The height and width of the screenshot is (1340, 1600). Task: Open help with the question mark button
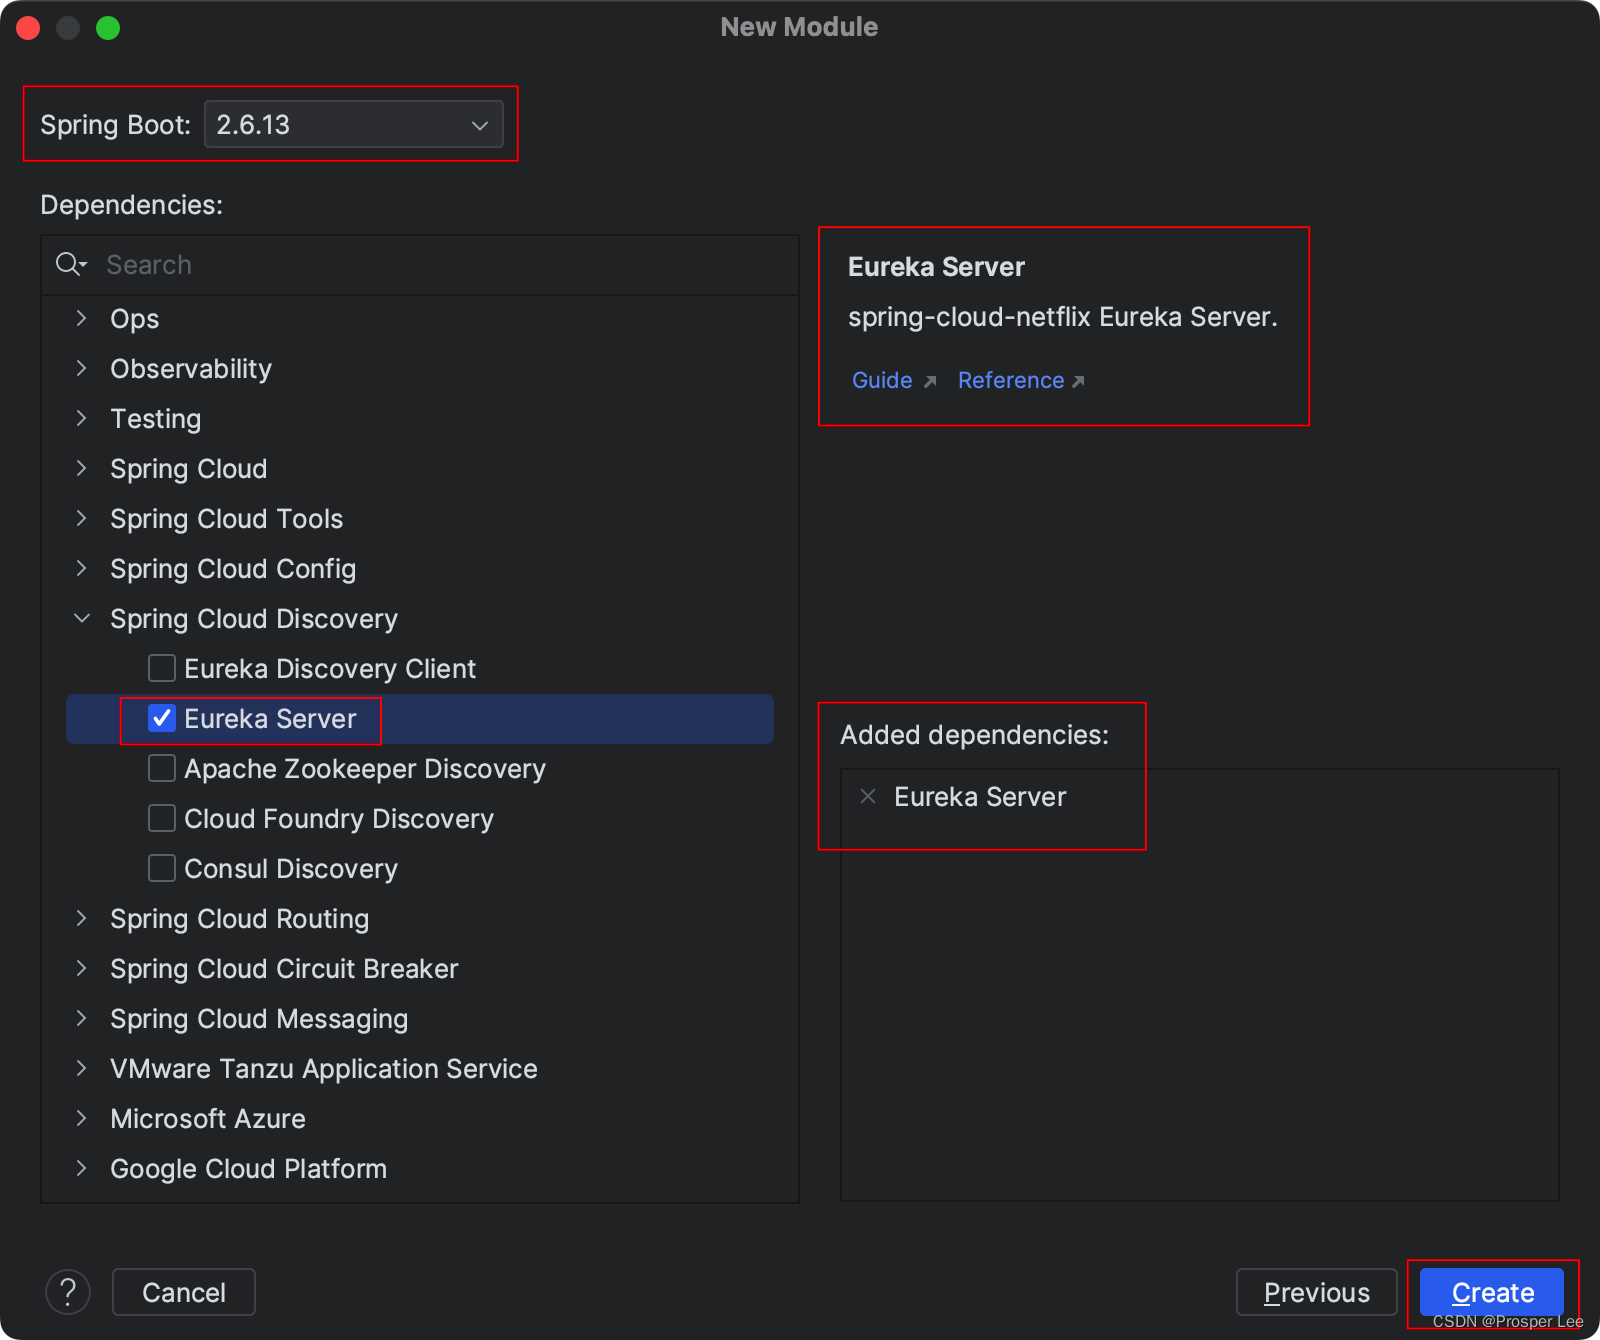(68, 1292)
